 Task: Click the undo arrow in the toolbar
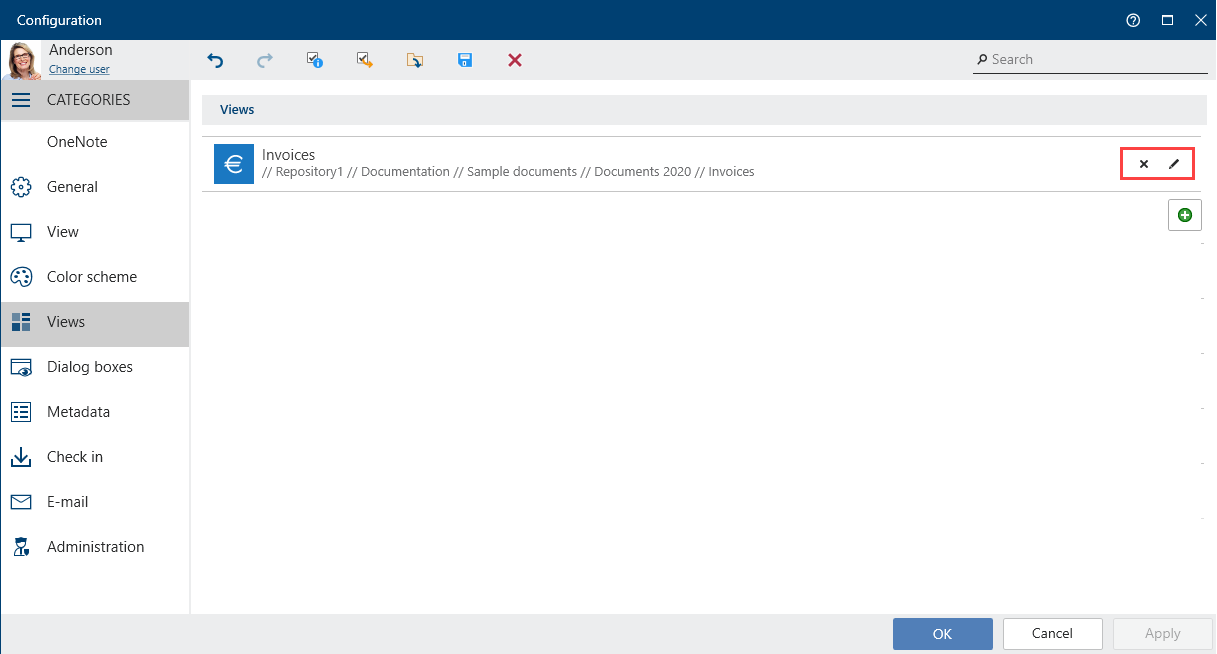click(215, 60)
